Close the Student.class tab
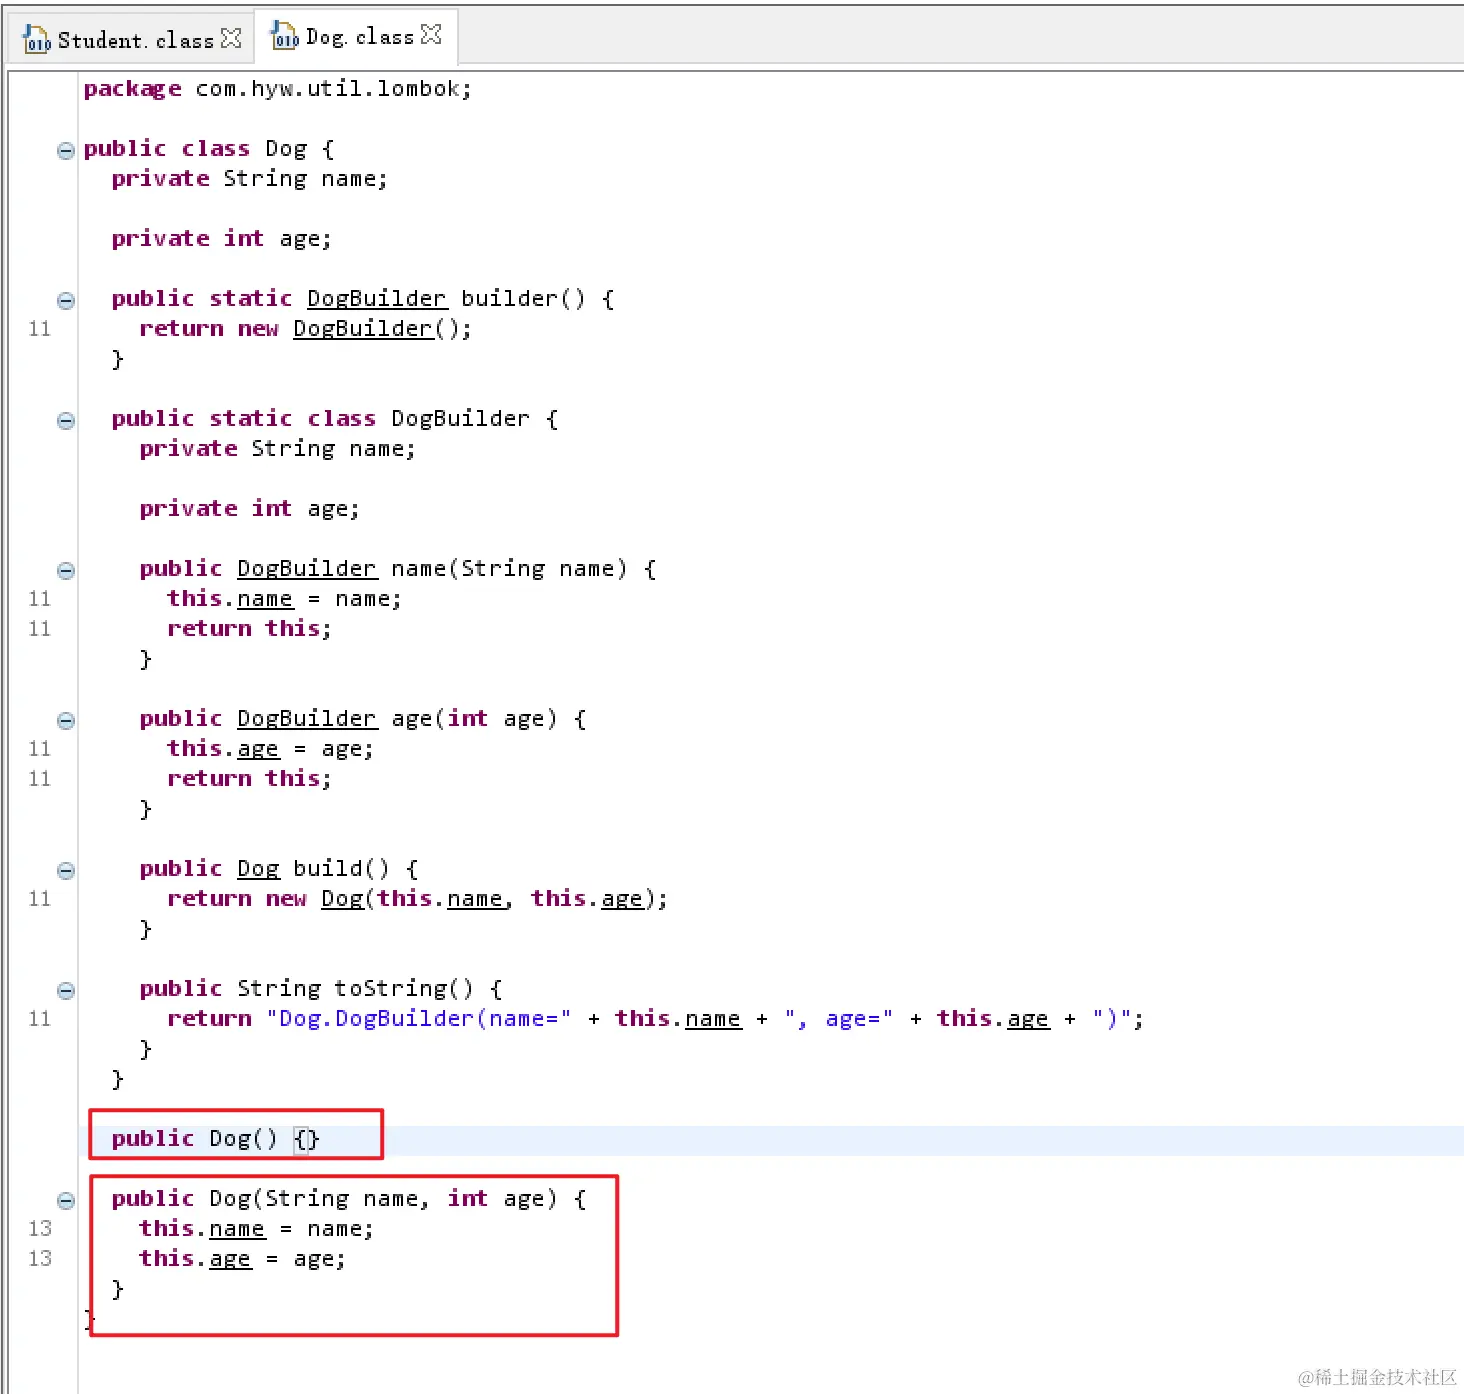The height and width of the screenshot is (1394, 1464). click(x=231, y=39)
